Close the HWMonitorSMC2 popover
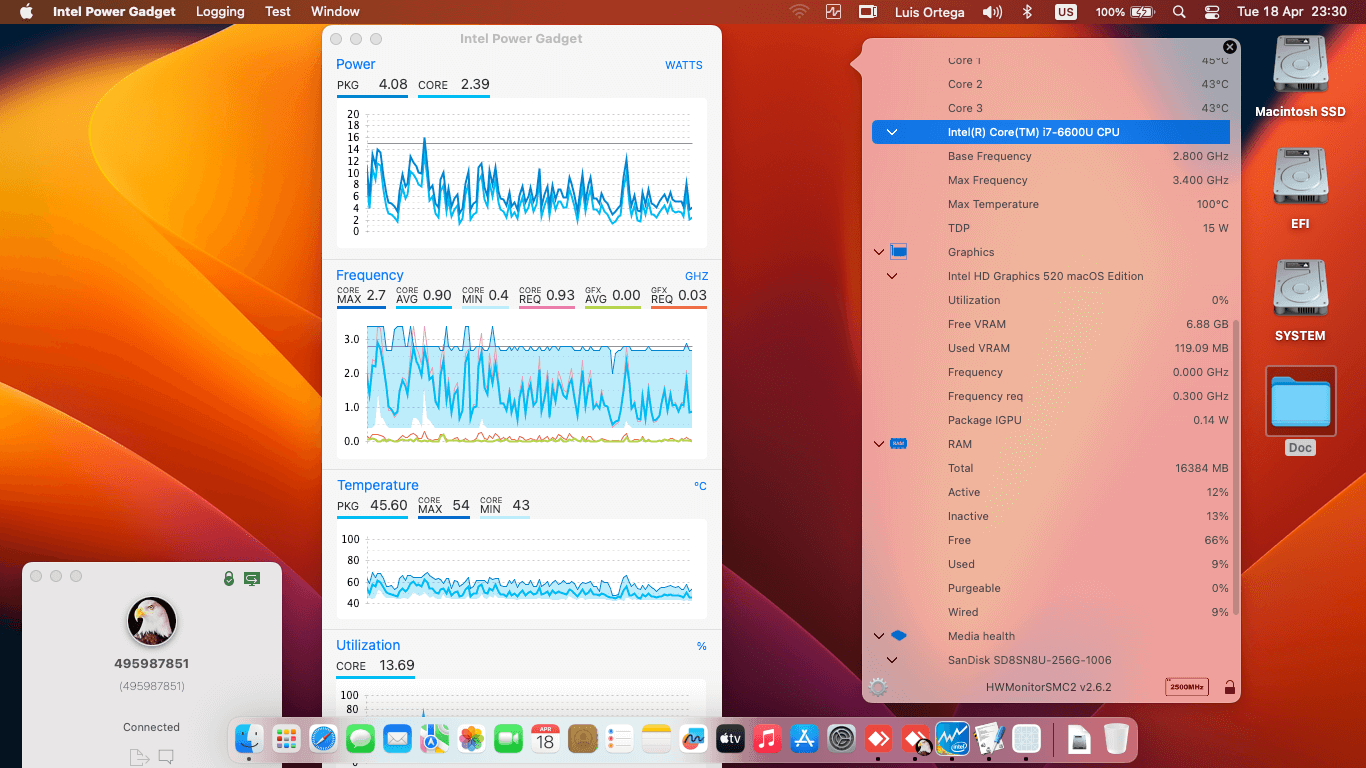Viewport: 1366px width, 768px height. 1230,47
